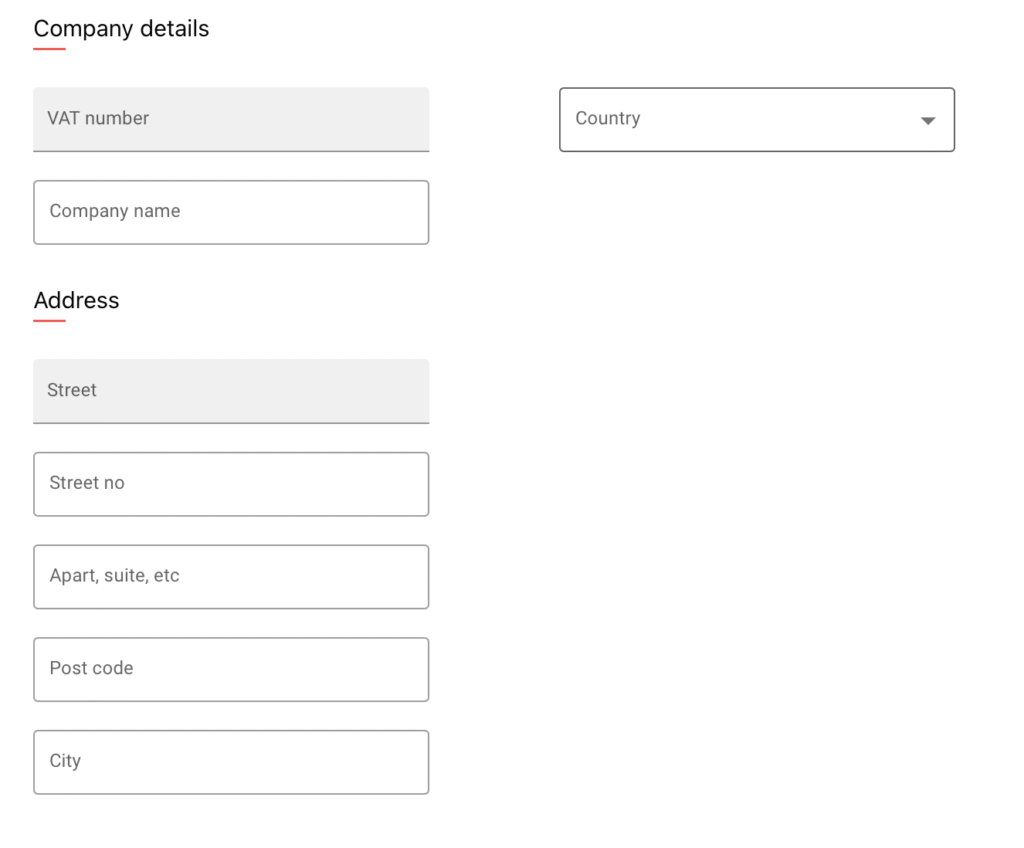Click the Company details heading

pos(121,28)
